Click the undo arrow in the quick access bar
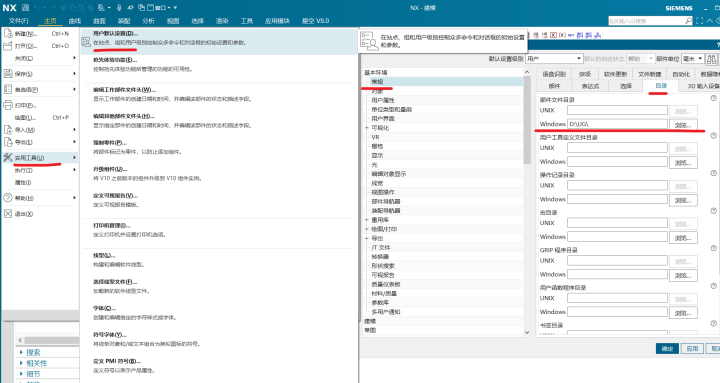The height and width of the screenshot is (383, 720). (x=37, y=8)
